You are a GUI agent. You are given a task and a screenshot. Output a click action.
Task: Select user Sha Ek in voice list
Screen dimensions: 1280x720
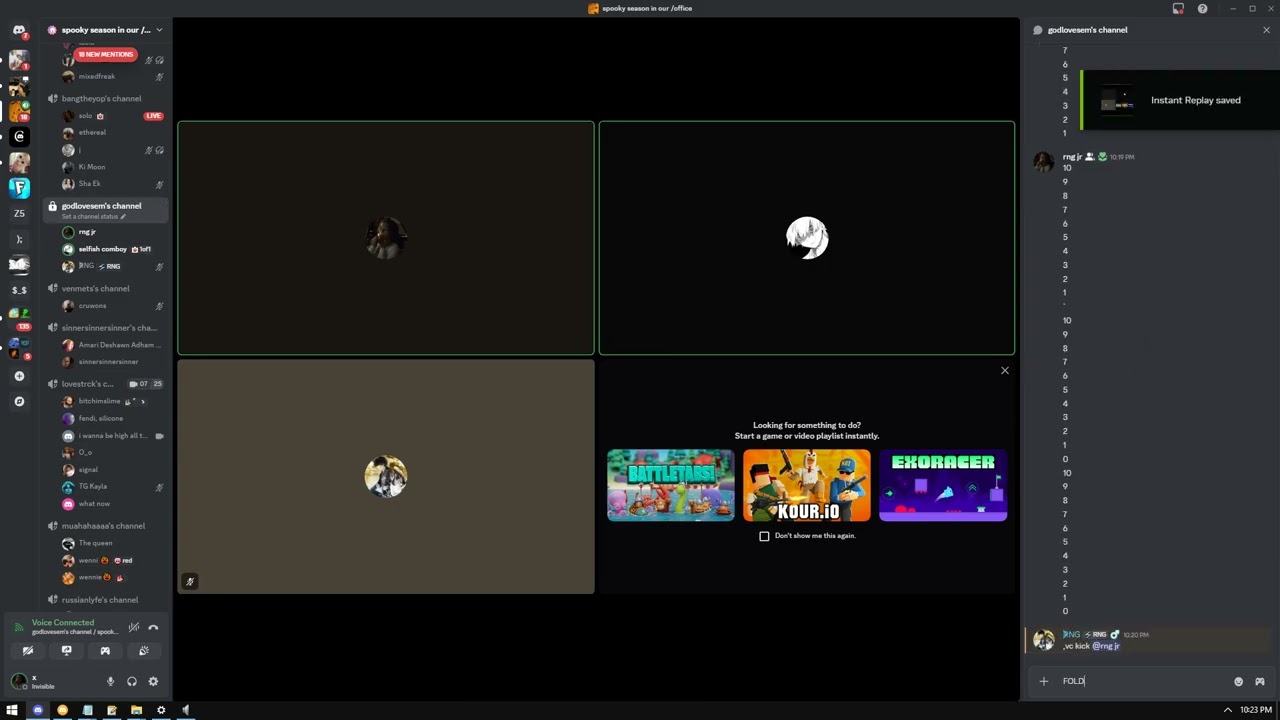89,184
